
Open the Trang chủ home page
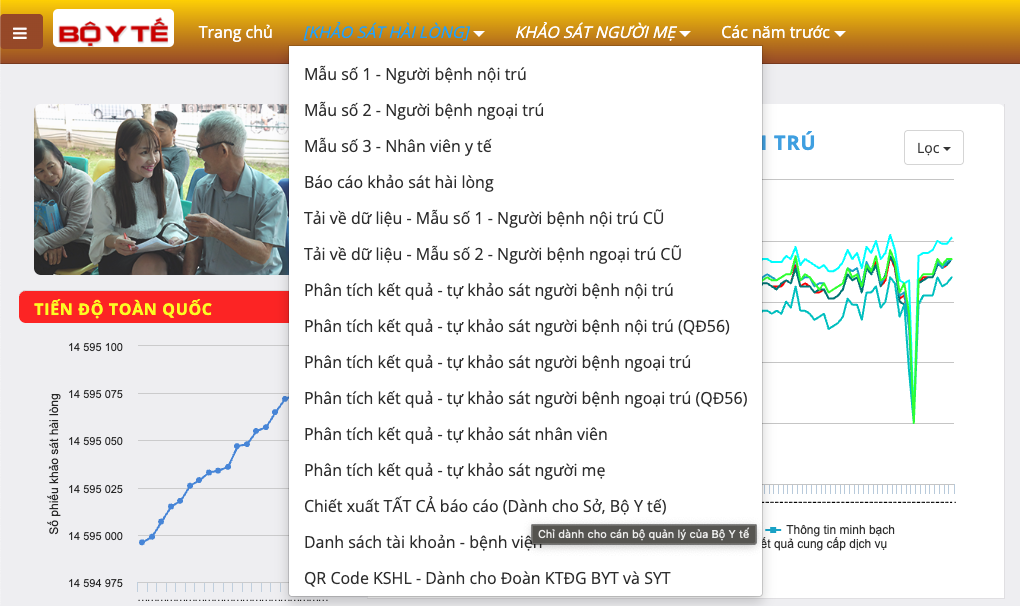point(235,32)
